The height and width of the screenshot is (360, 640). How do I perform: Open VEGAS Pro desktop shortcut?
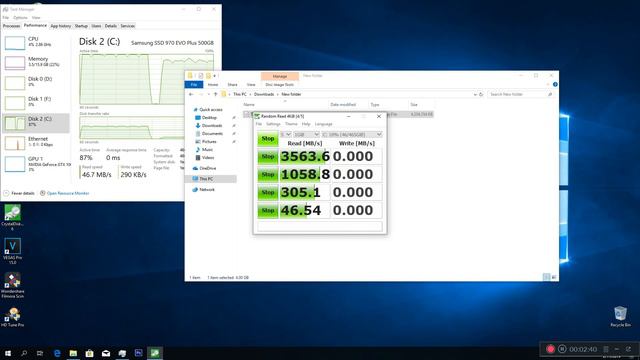12,251
